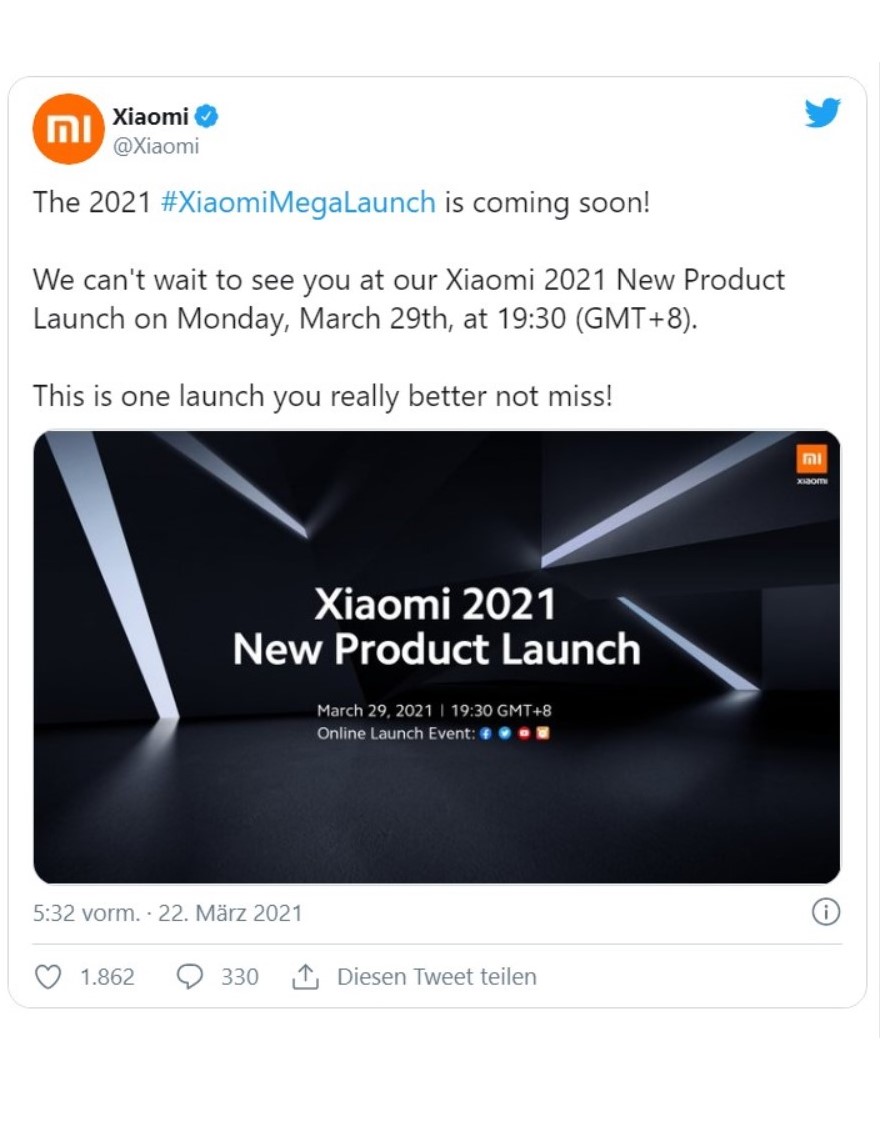Open the tweet info circle icon
This screenshot has height=1140, width=887.
click(825, 912)
